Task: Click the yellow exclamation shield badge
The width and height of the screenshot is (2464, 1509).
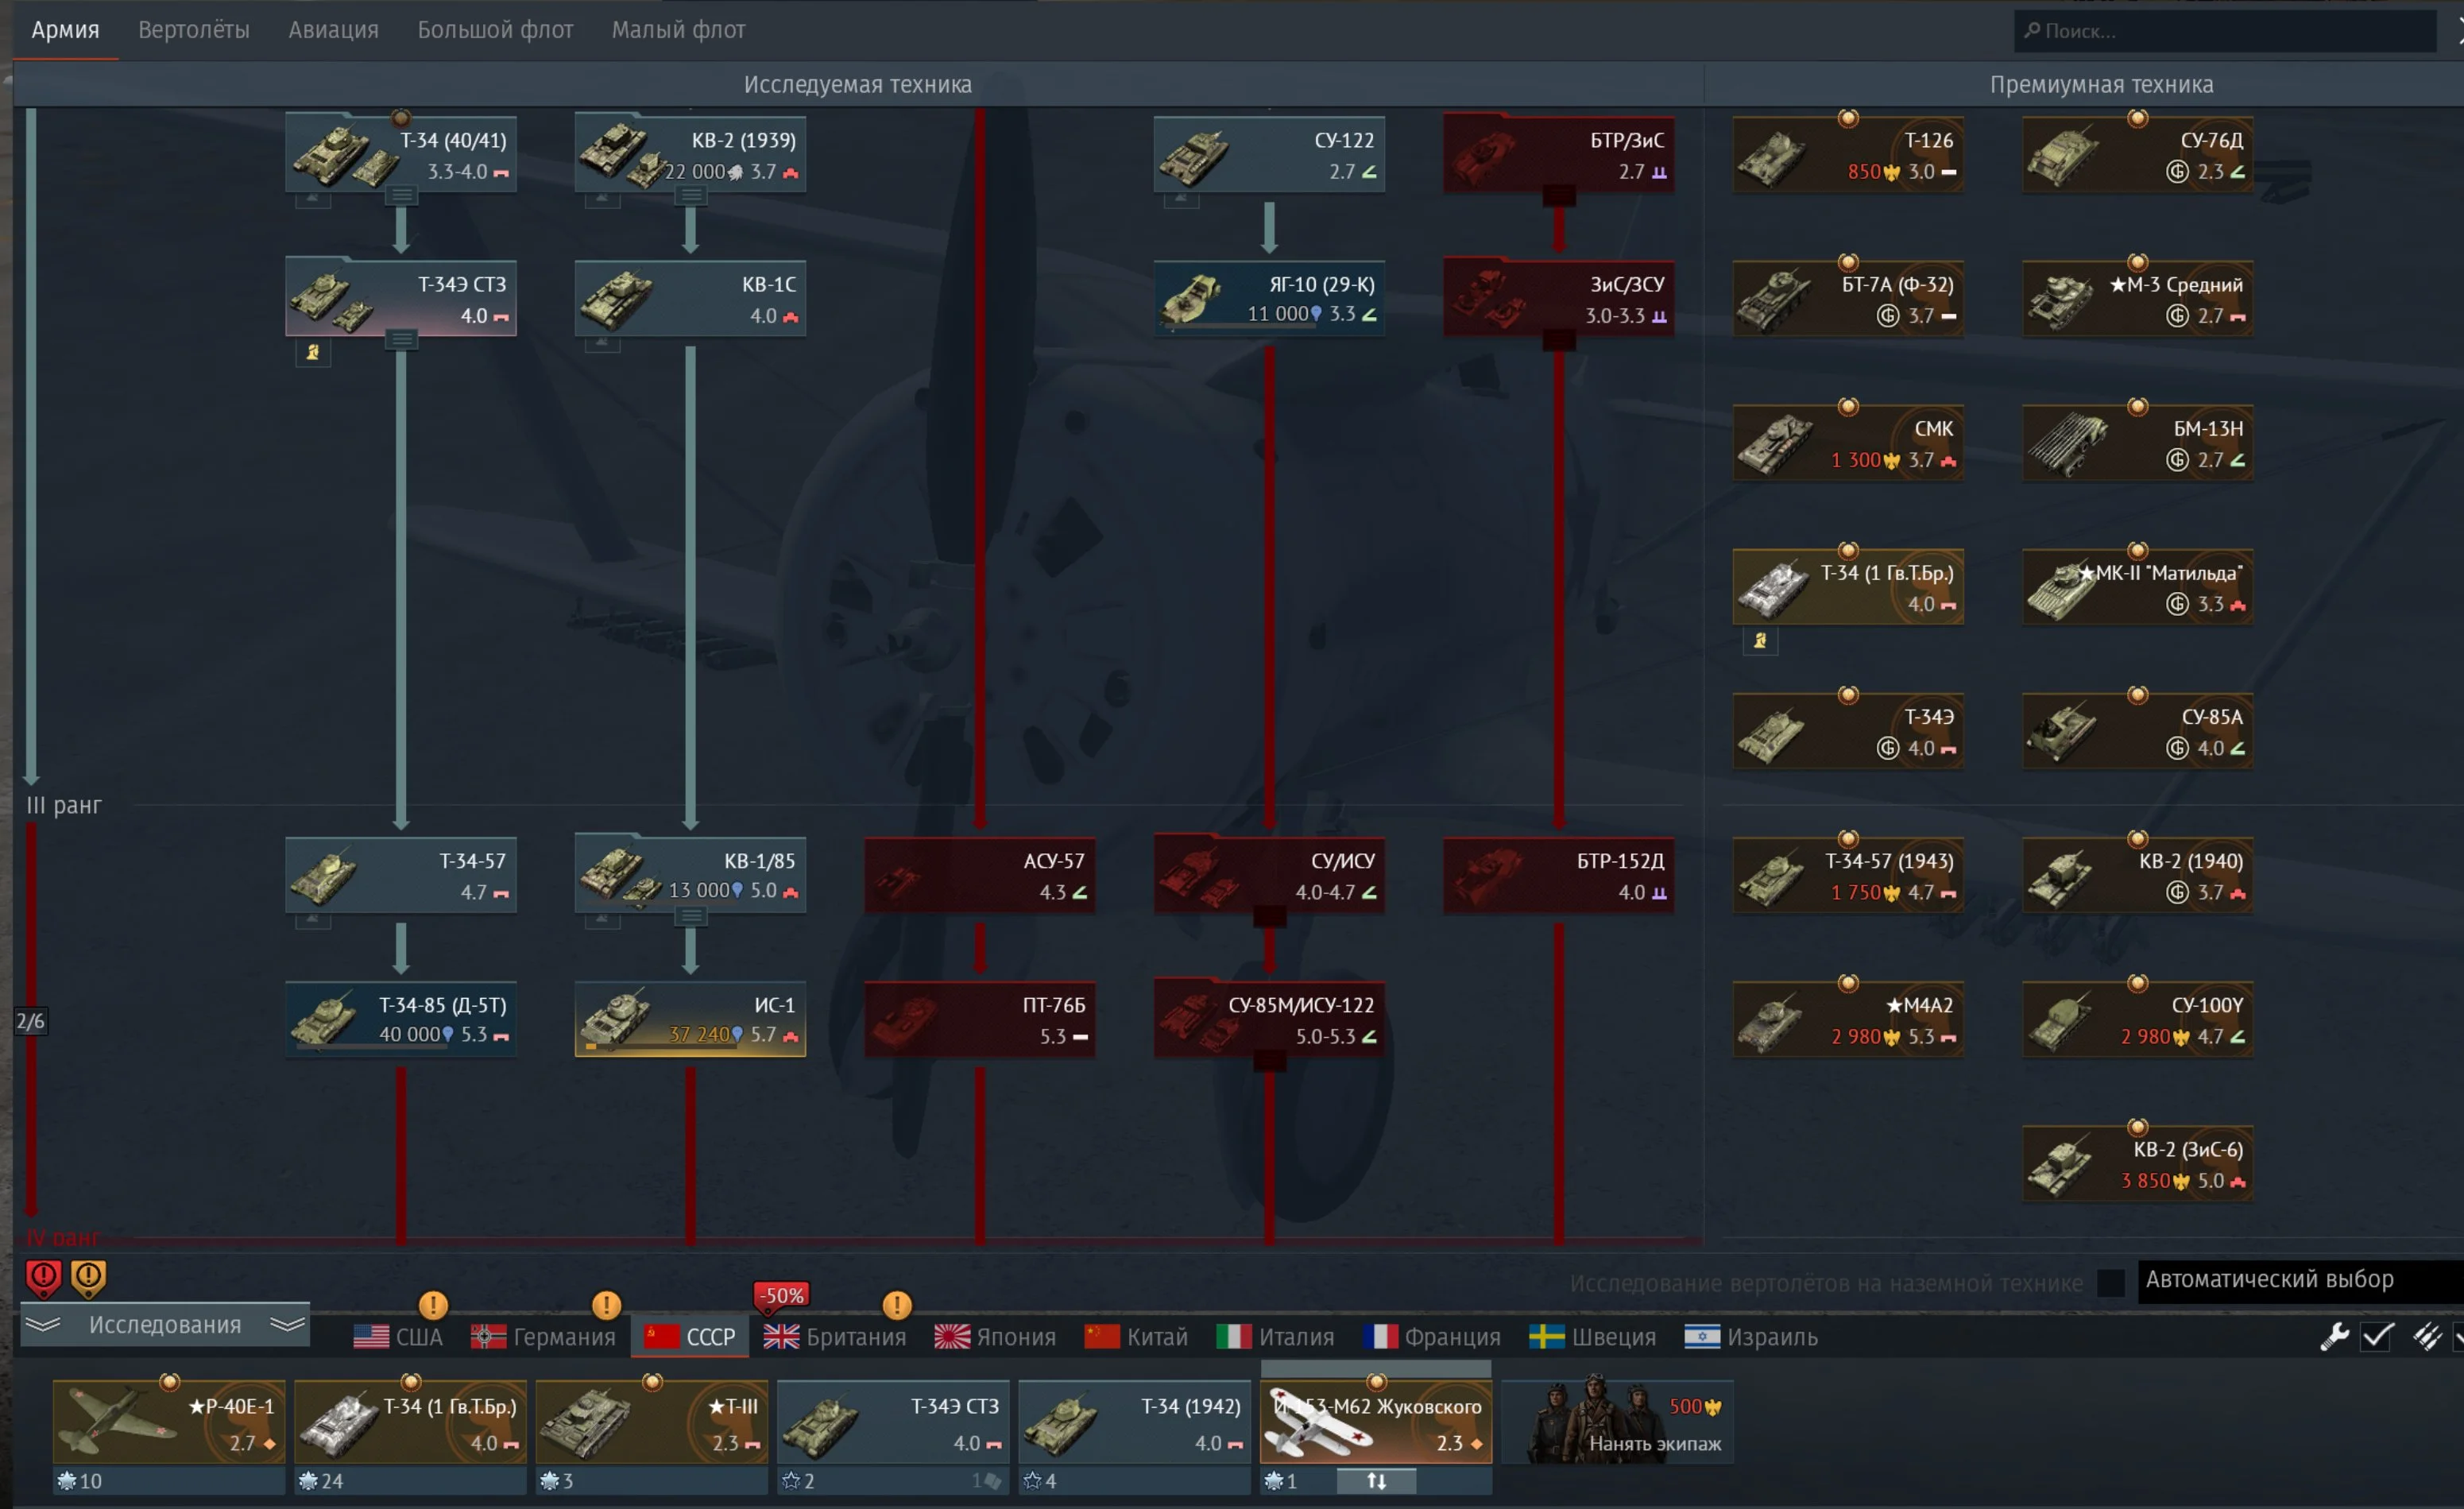Action: tap(89, 1276)
